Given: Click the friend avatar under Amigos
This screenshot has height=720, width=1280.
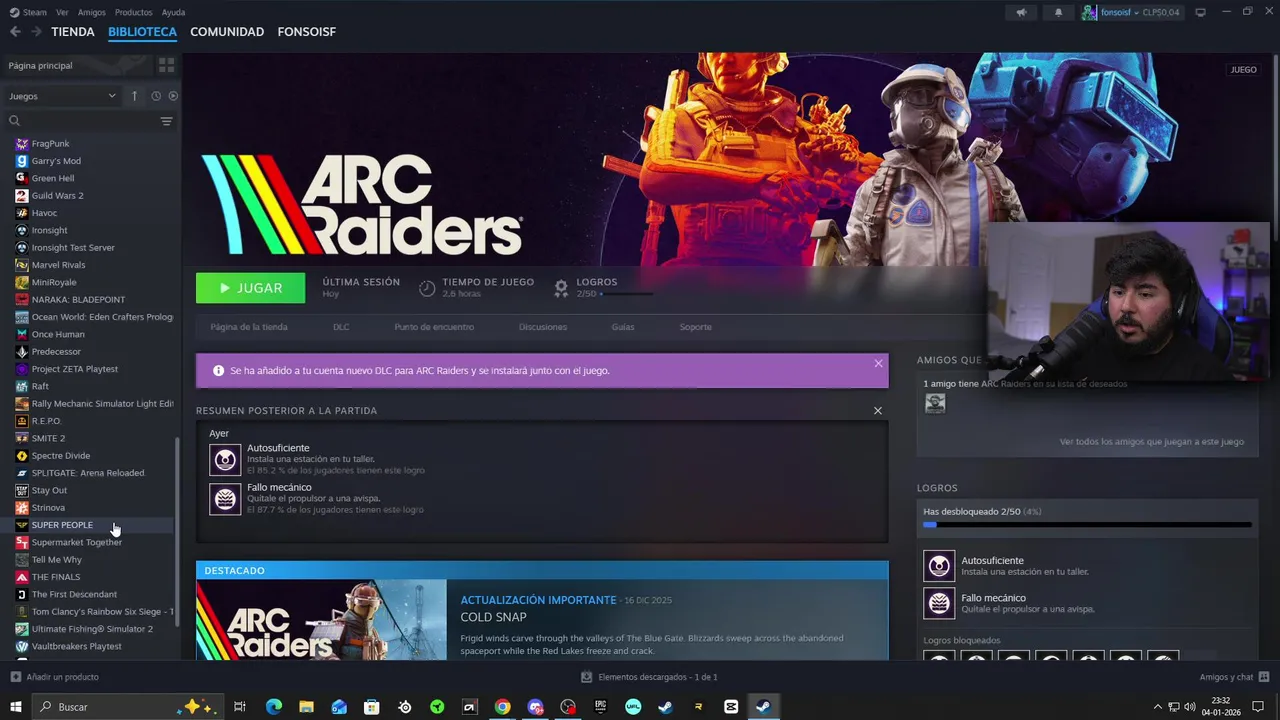Looking at the screenshot, I should [935, 403].
